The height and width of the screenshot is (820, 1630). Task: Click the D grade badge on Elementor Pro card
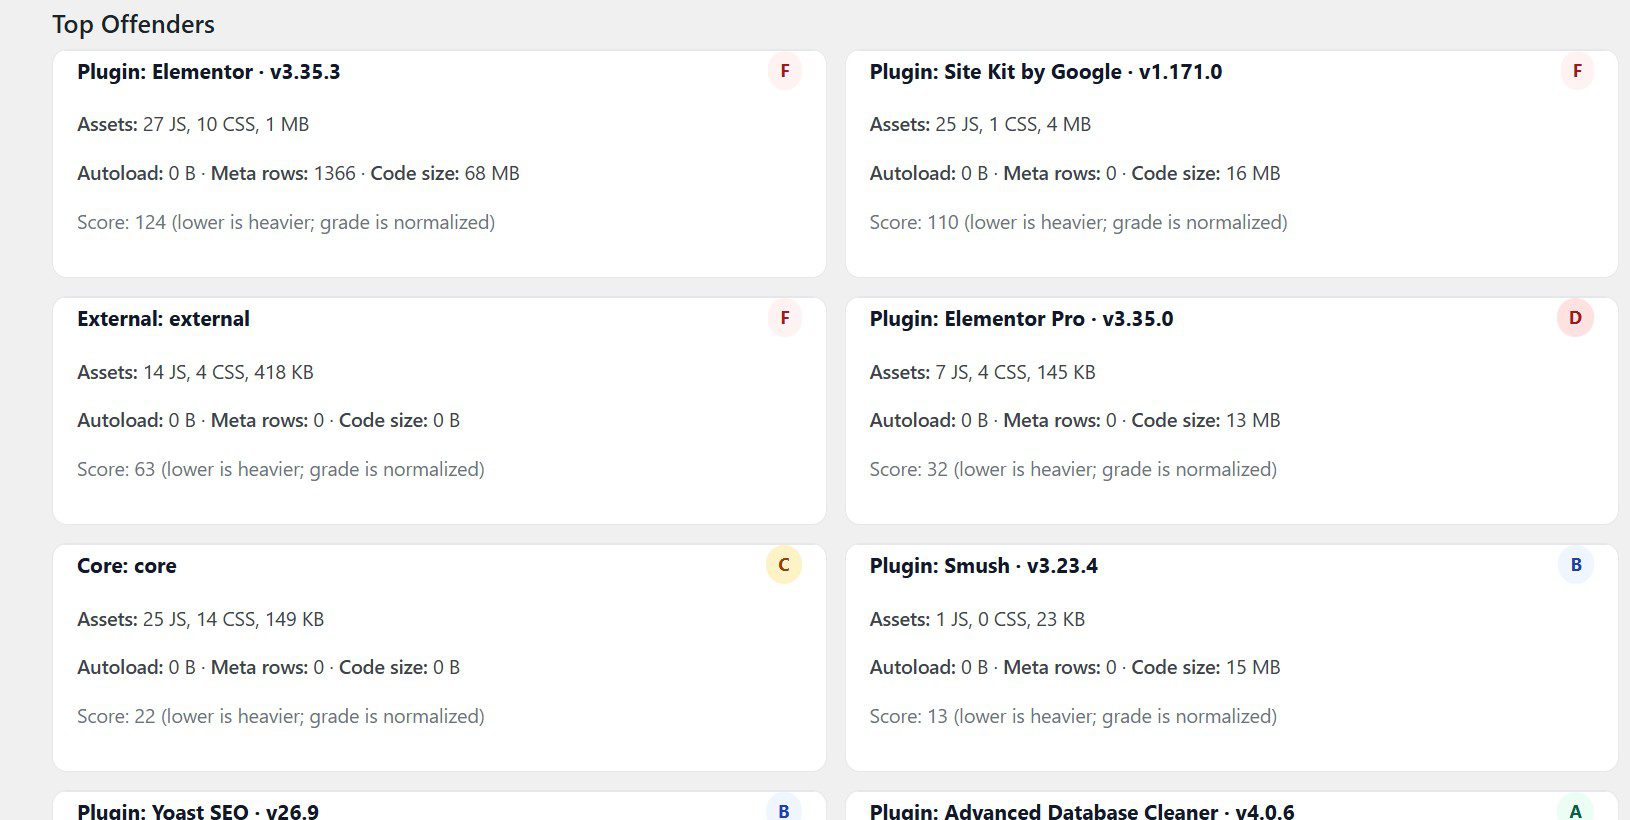pyautogui.click(x=1576, y=318)
